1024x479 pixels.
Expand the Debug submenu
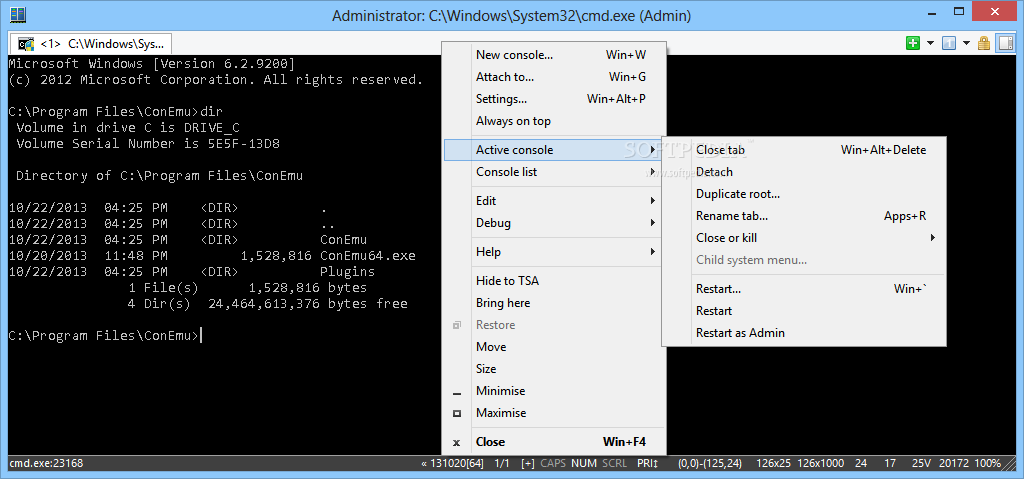[x=554, y=223]
